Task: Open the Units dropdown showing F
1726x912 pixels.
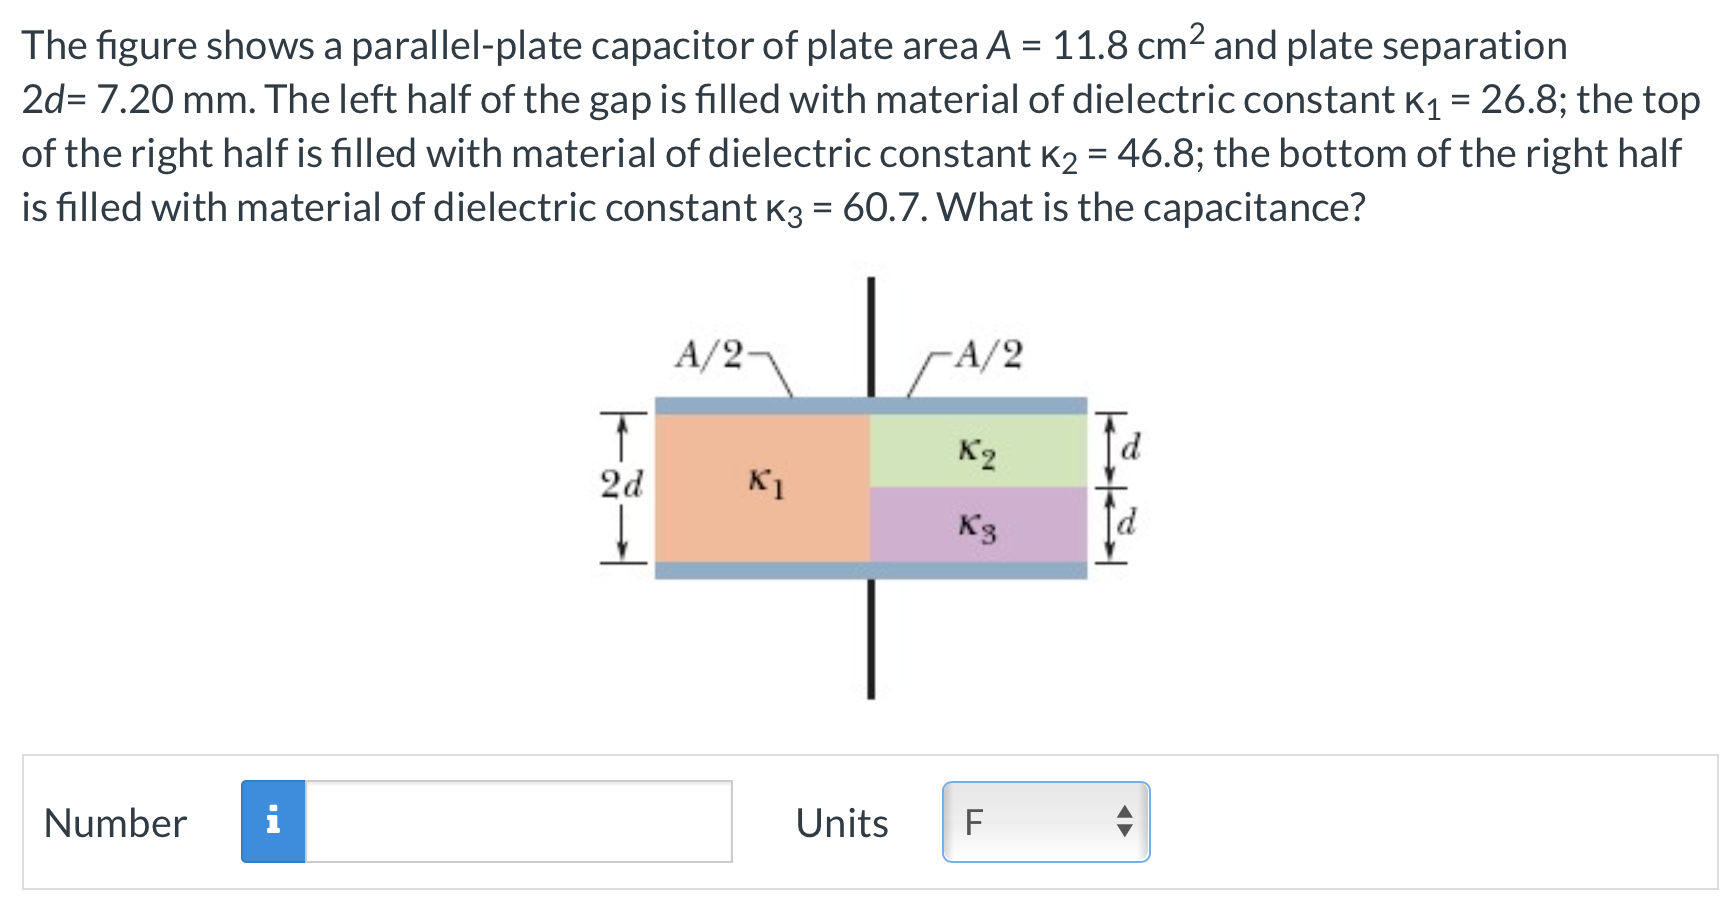Action: 1045,822
